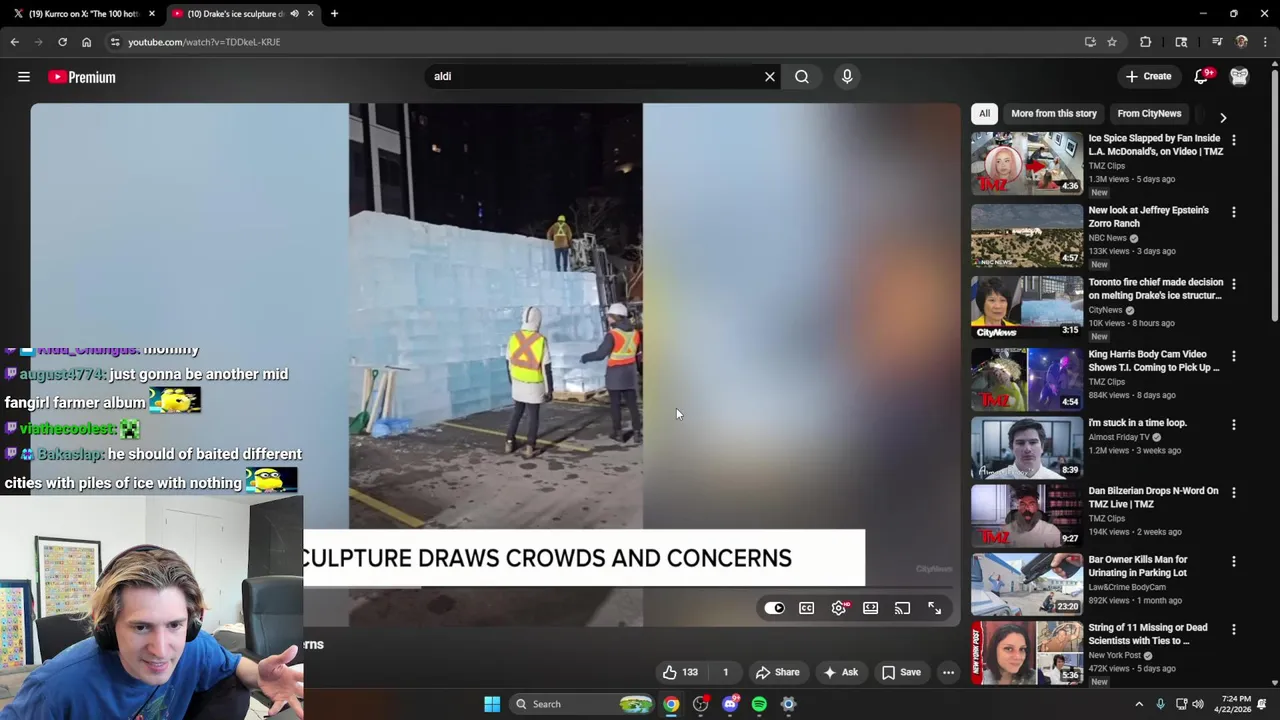
Task: Open more actions under the video
Action: (x=948, y=672)
